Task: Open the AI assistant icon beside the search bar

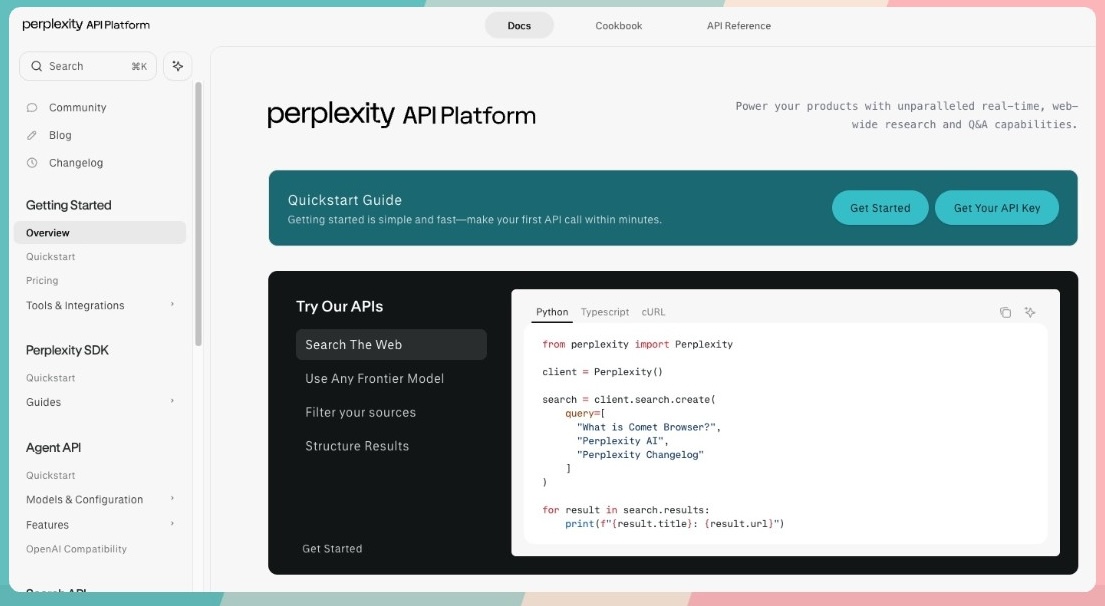Action: click(178, 65)
